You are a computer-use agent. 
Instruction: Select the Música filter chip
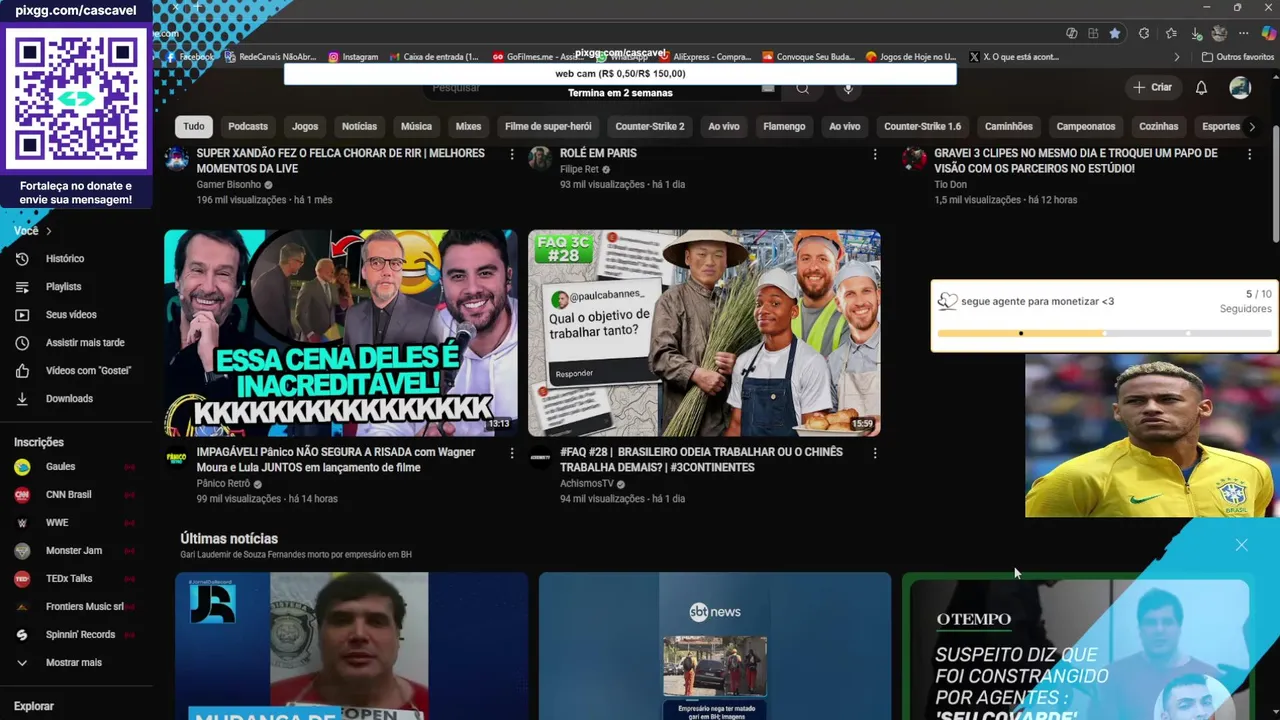point(416,127)
